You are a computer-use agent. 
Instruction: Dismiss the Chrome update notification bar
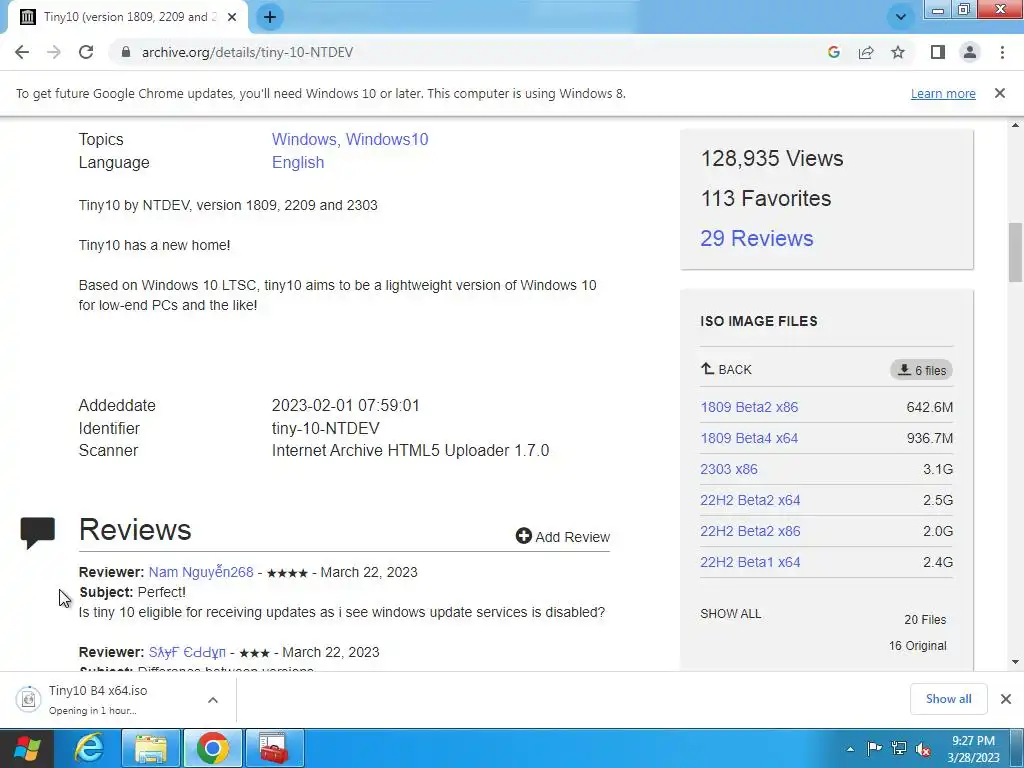[x=1000, y=93]
